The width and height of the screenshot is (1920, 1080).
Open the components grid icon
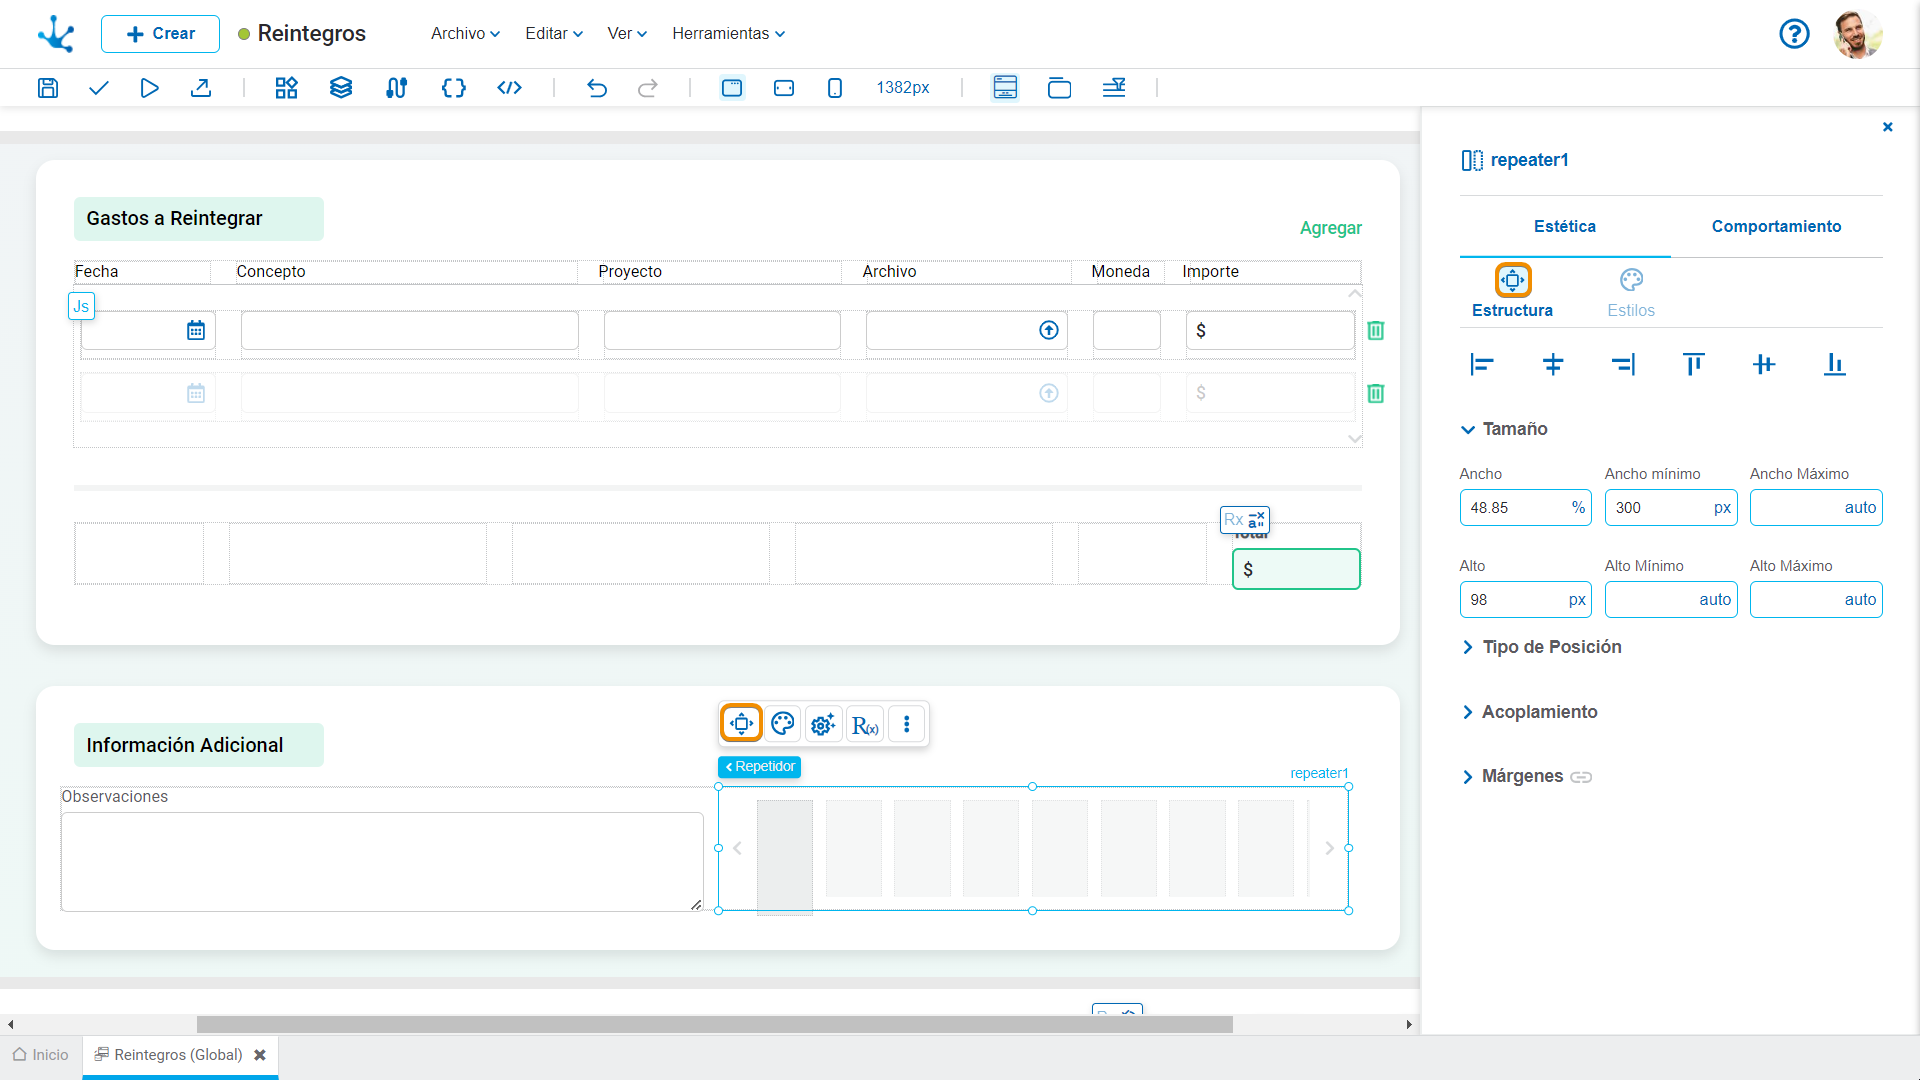pos(287,88)
